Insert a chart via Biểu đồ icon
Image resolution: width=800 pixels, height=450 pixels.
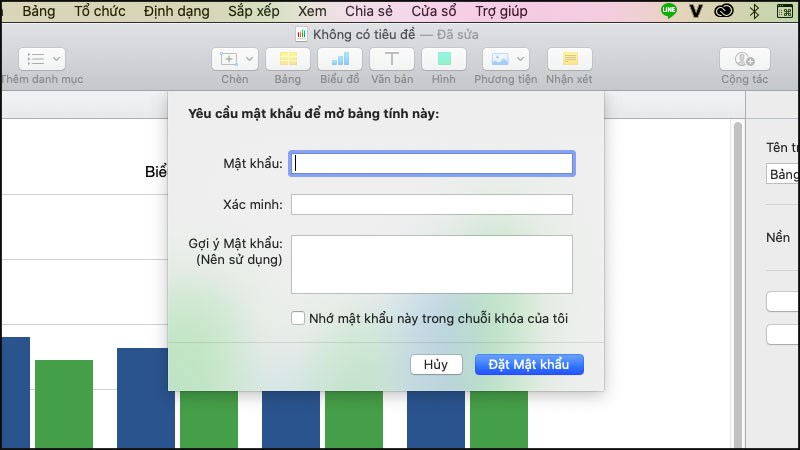click(x=340, y=59)
